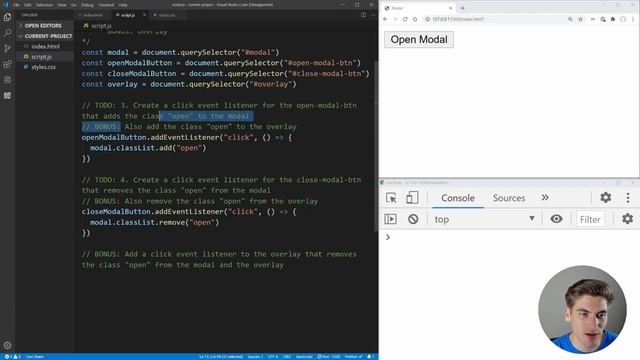Click the live expression eye icon
The height and width of the screenshot is (360, 640).
(x=556, y=219)
